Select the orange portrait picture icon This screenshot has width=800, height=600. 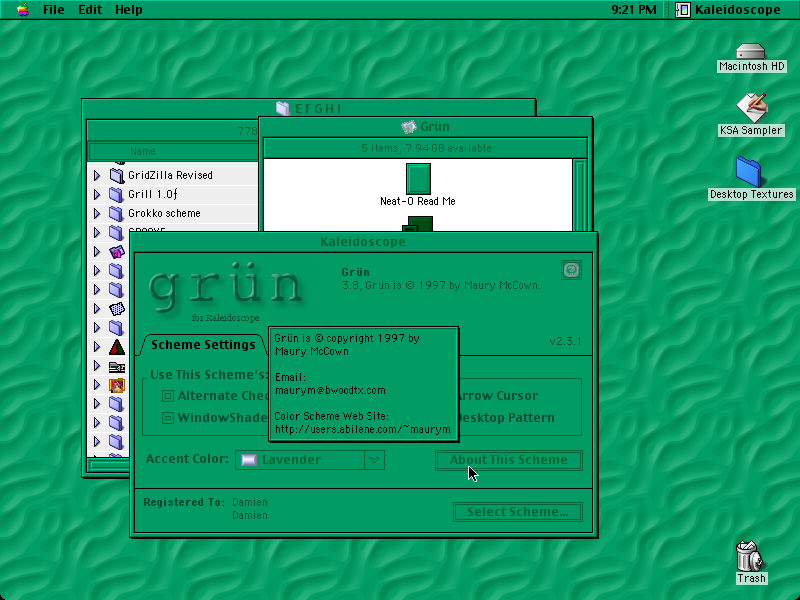tap(117, 385)
